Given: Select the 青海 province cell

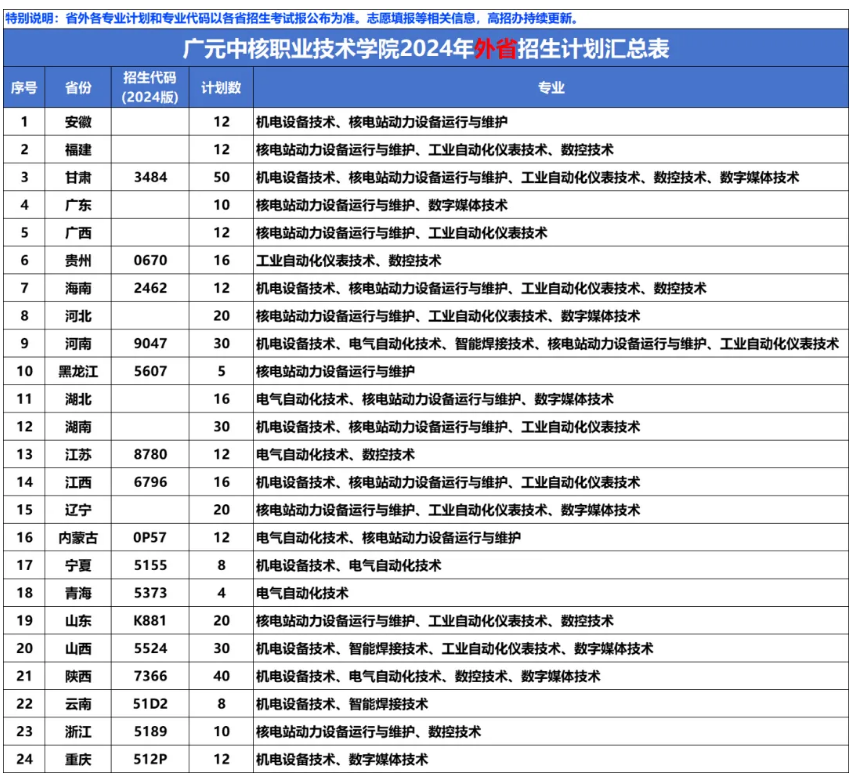Looking at the screenshot, I should (78, 593).
